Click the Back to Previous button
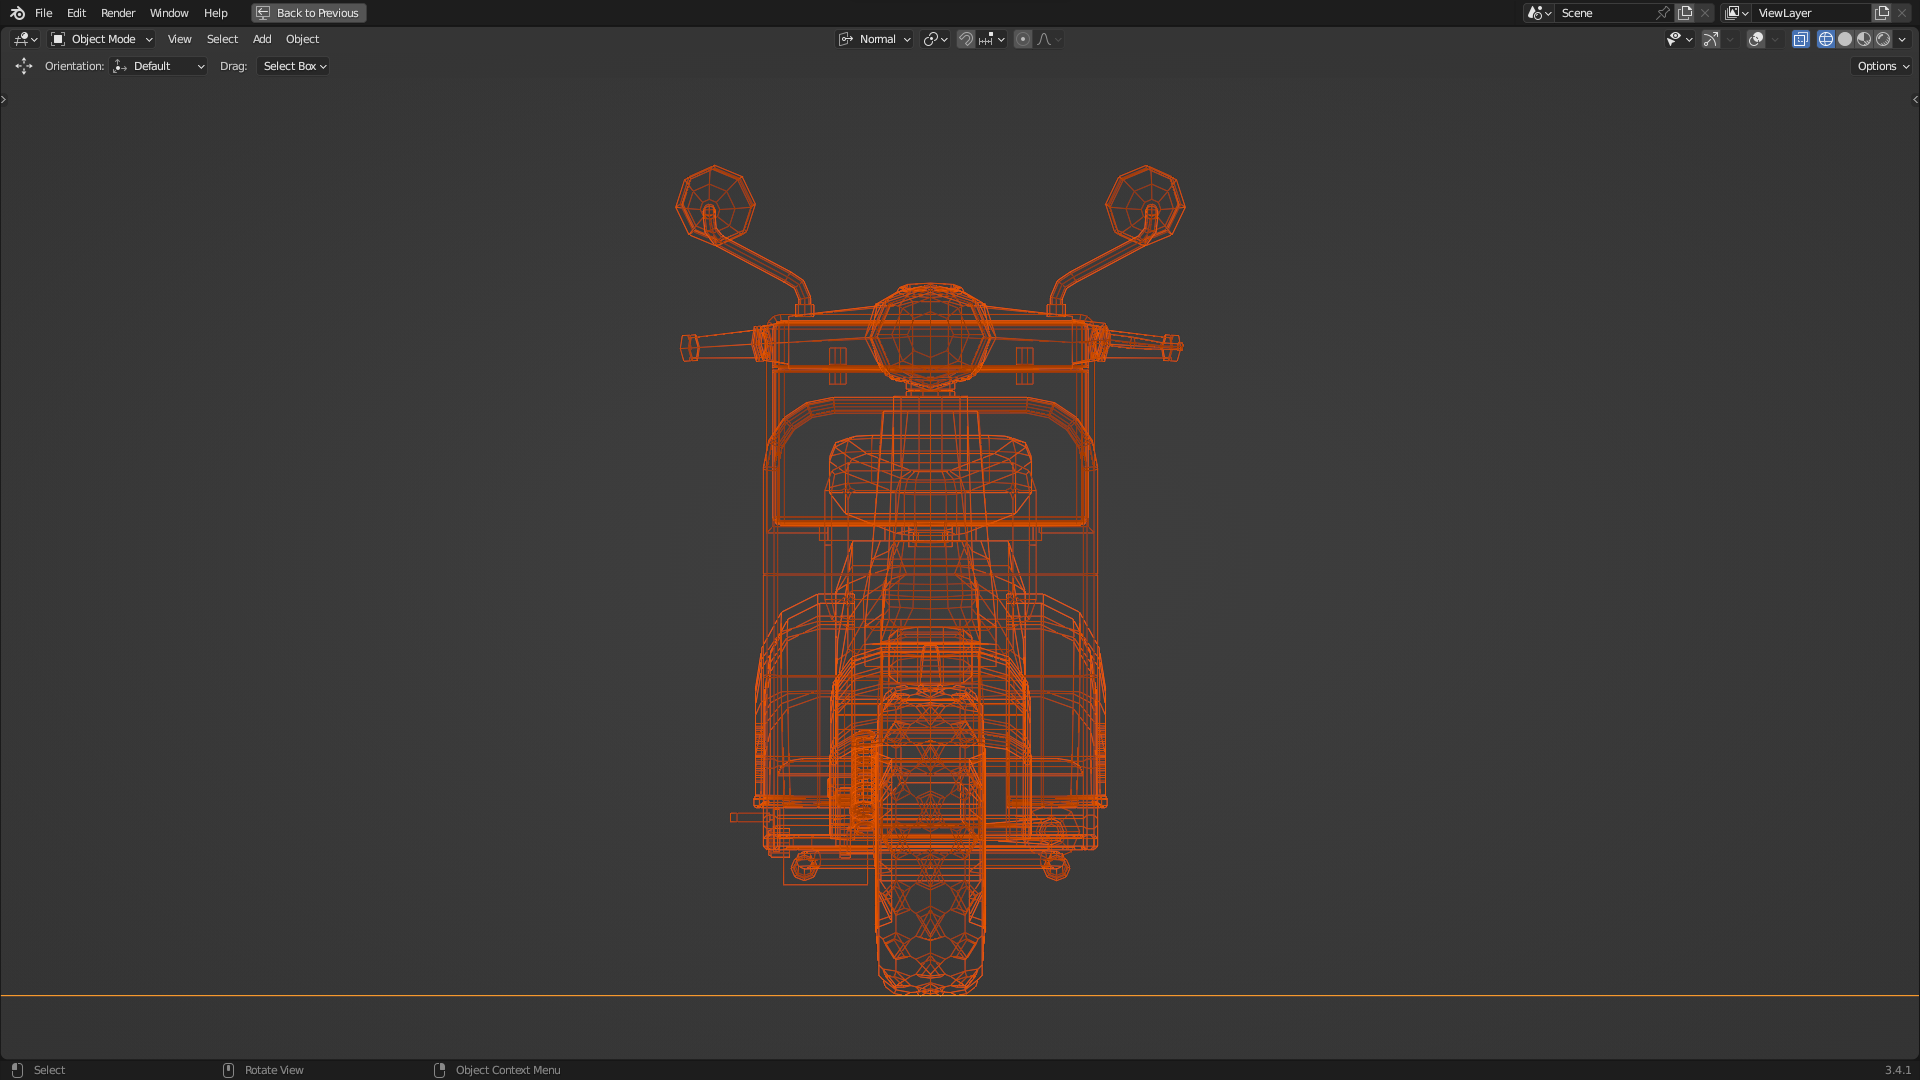The image size is (1920, 1080). [x=308, y=13]
